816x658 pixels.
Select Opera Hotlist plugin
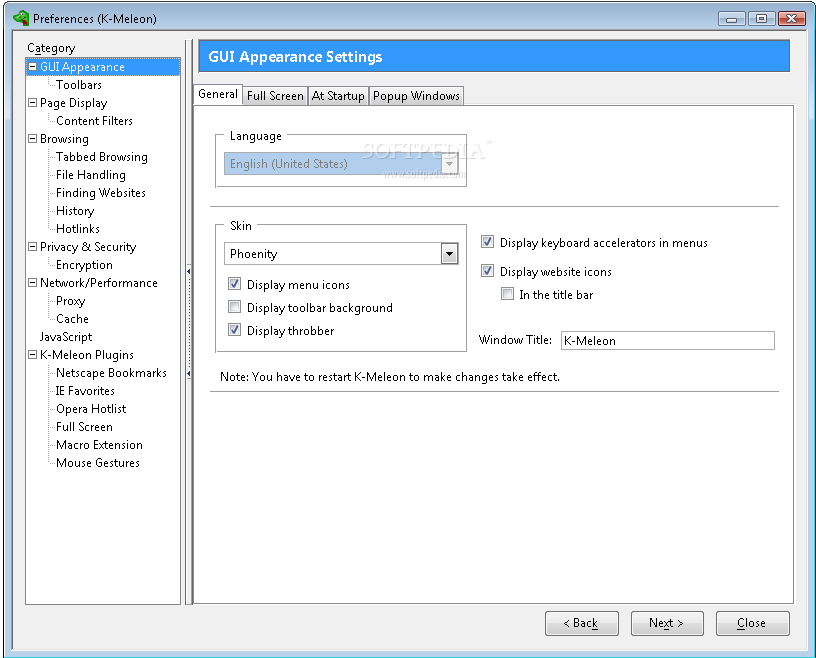click(x=91, y=409)
